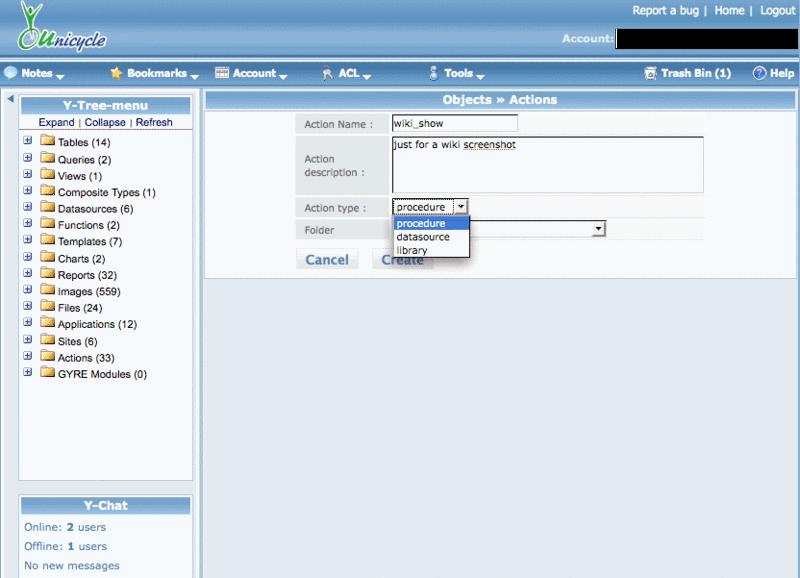Expand the Datasources tree node
Image resolution: width=800 pixels, height=578 pixels.
click(x=28, y=208)
